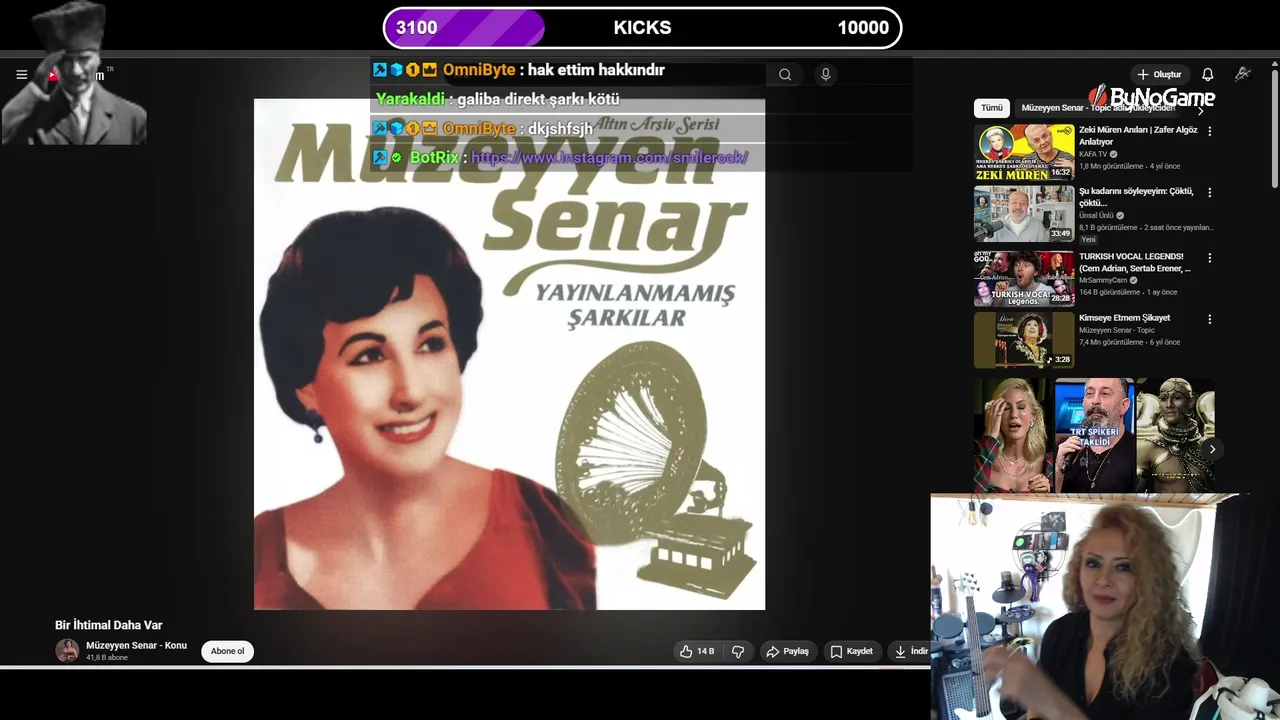Click the Yeni badge under Ünsal Ünlü video

click(x=1088, y=240)
